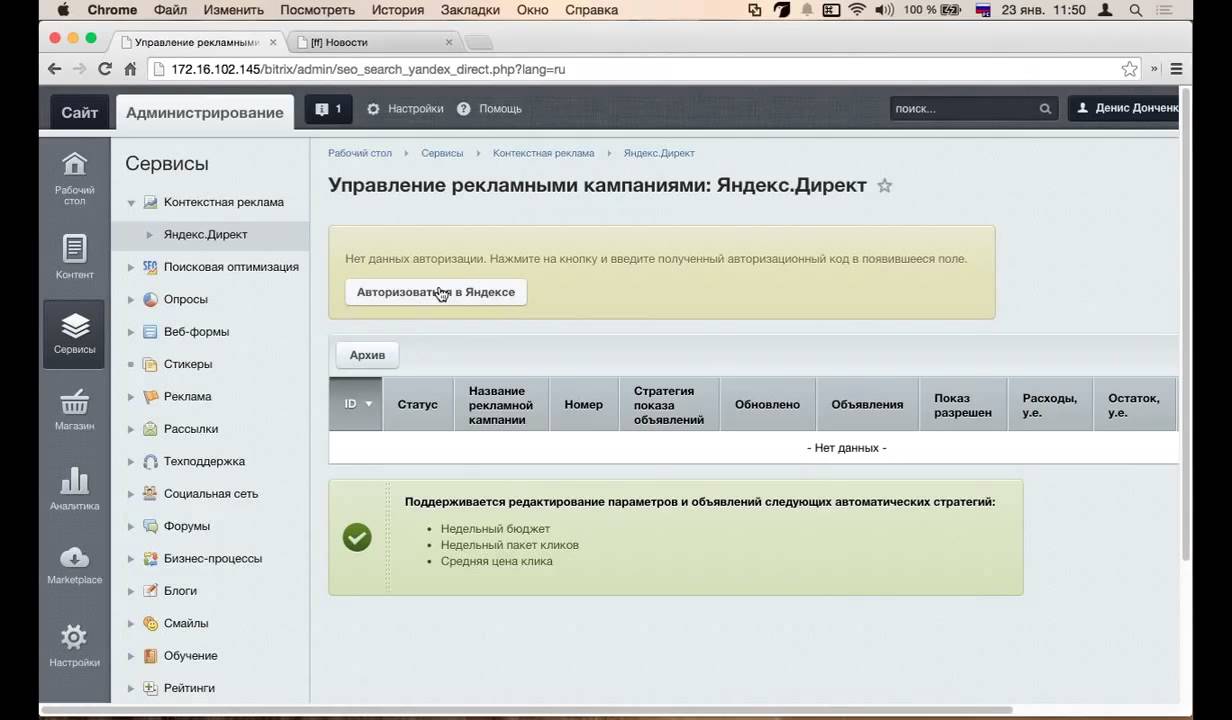1232x720 pixels.
Task: Click Яндекс.Директ breadcrumb link
Action: (x=658, y=153)
